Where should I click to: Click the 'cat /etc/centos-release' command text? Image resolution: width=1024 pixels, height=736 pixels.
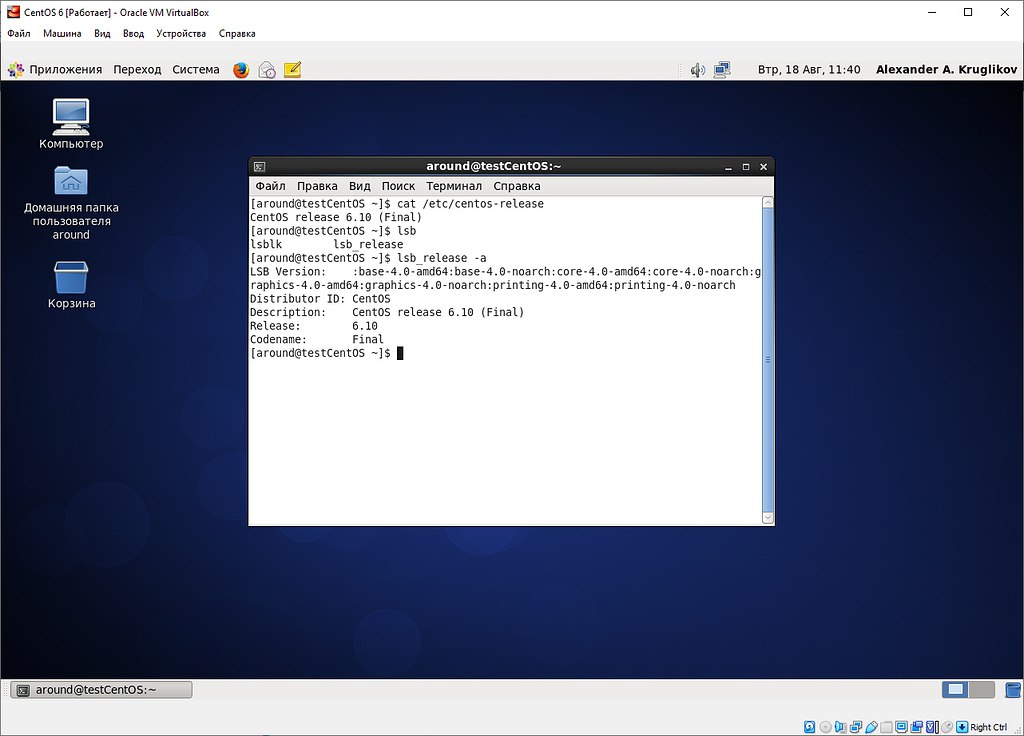coord(470,204)
